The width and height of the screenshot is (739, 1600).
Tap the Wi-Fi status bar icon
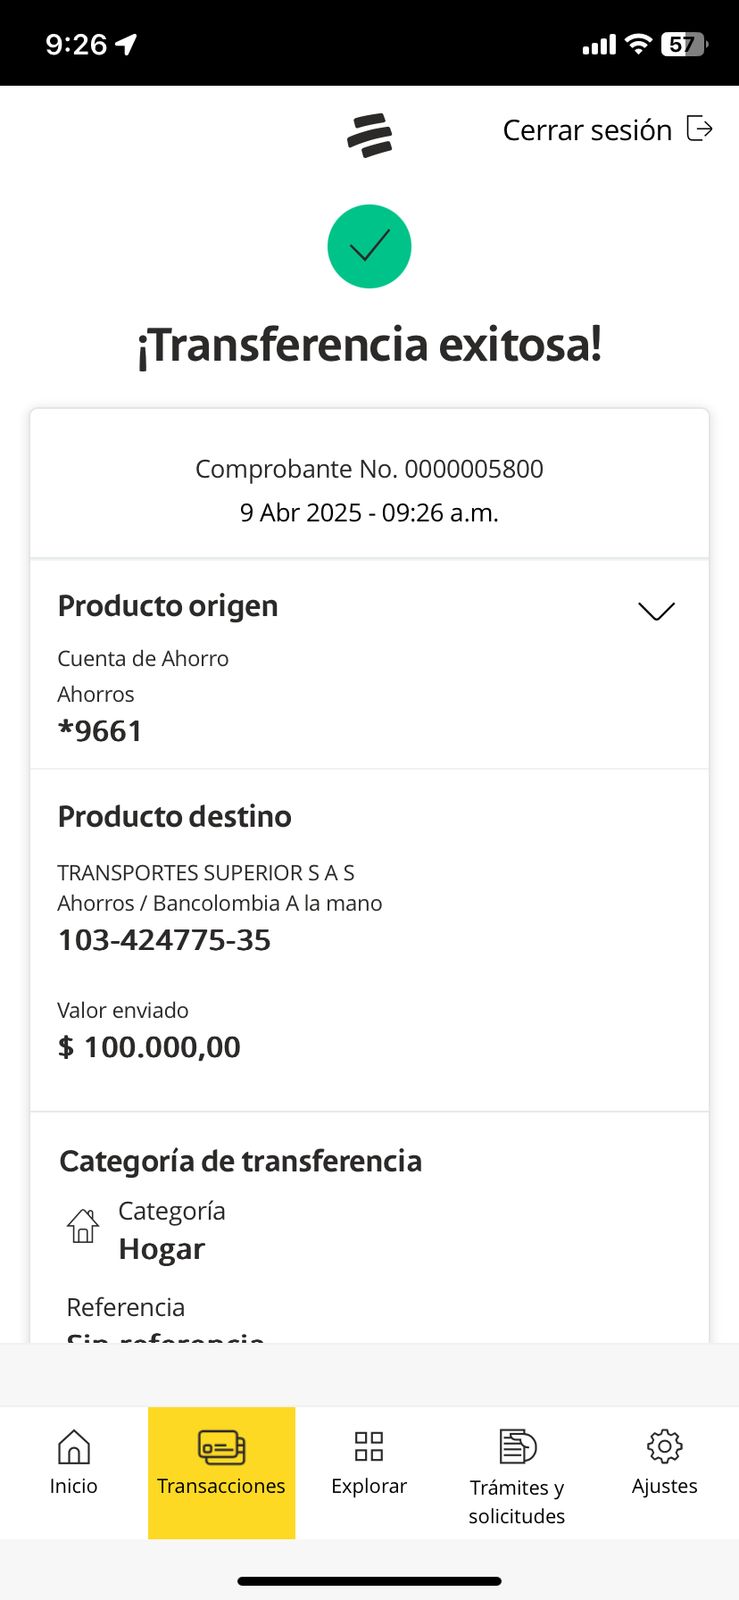pos(637,44)
